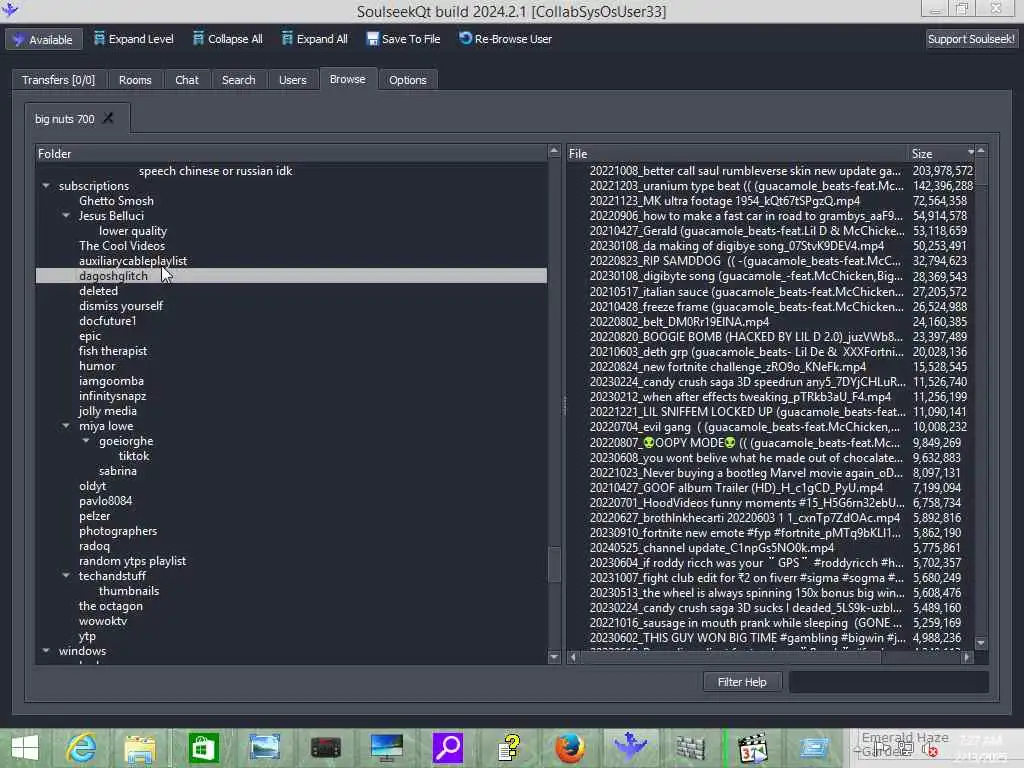Image resolution: width=1024 pixels, height=768 pixels.
Task: Select the tiktok folder
Action: click(x=134, y=456)
